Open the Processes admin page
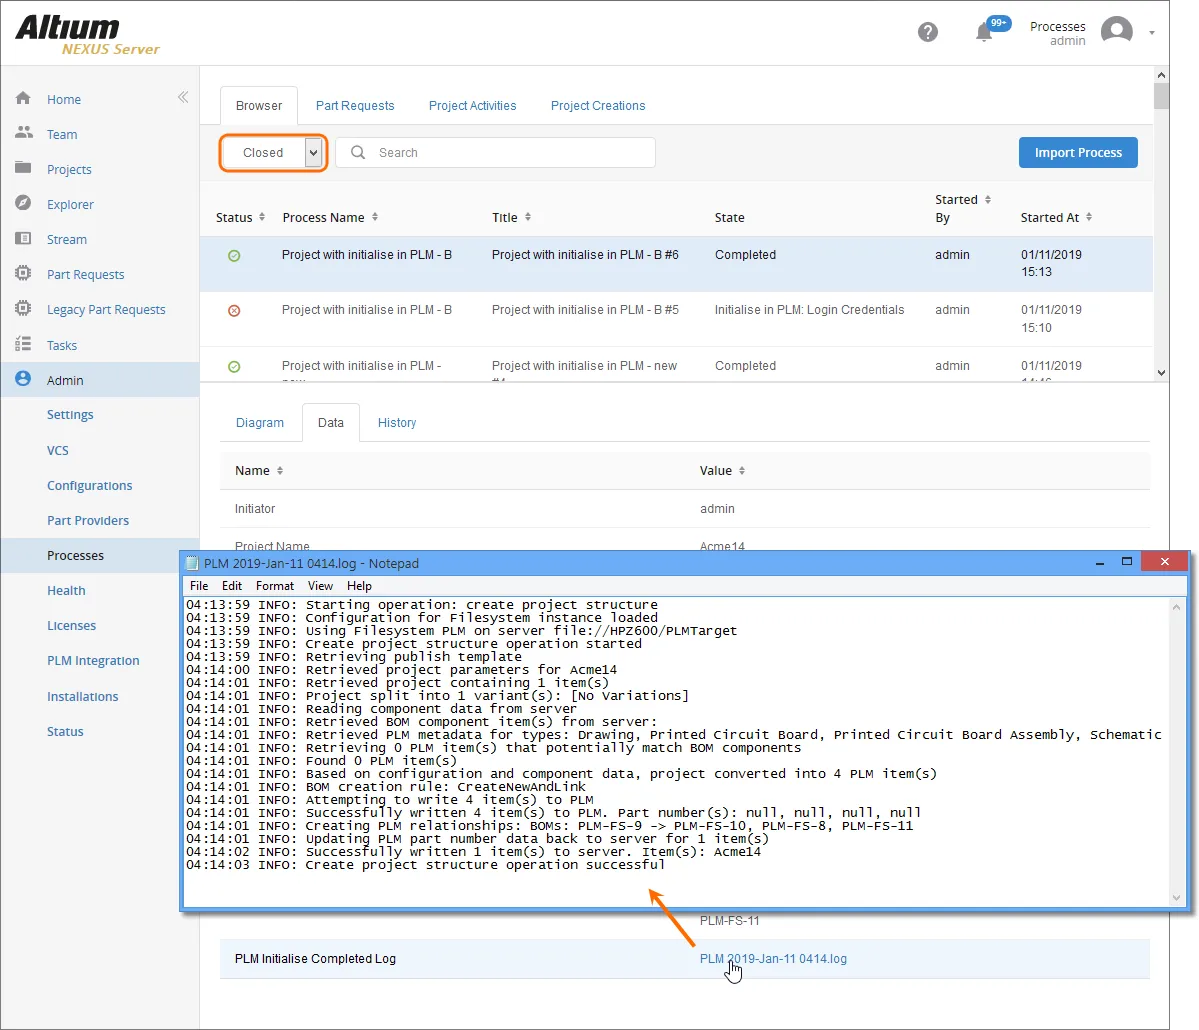1199x1030 pixels. click(75, 556)
